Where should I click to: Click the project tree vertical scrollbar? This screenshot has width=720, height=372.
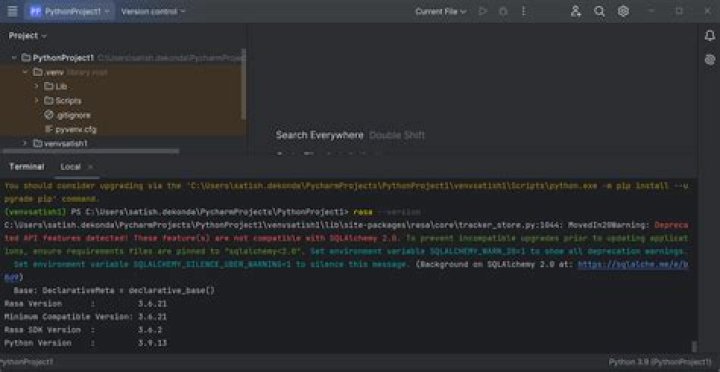tap(244, 85)
